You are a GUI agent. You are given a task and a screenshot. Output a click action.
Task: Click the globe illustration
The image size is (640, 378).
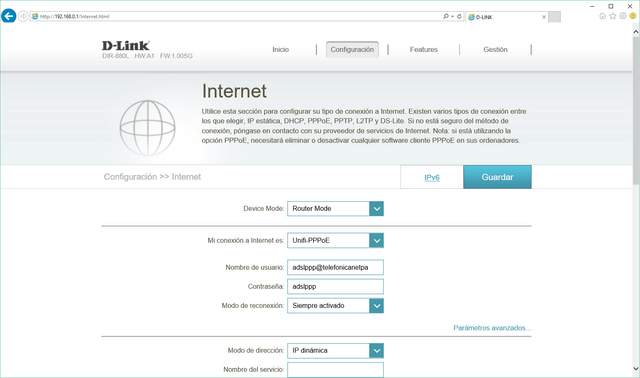147,128
